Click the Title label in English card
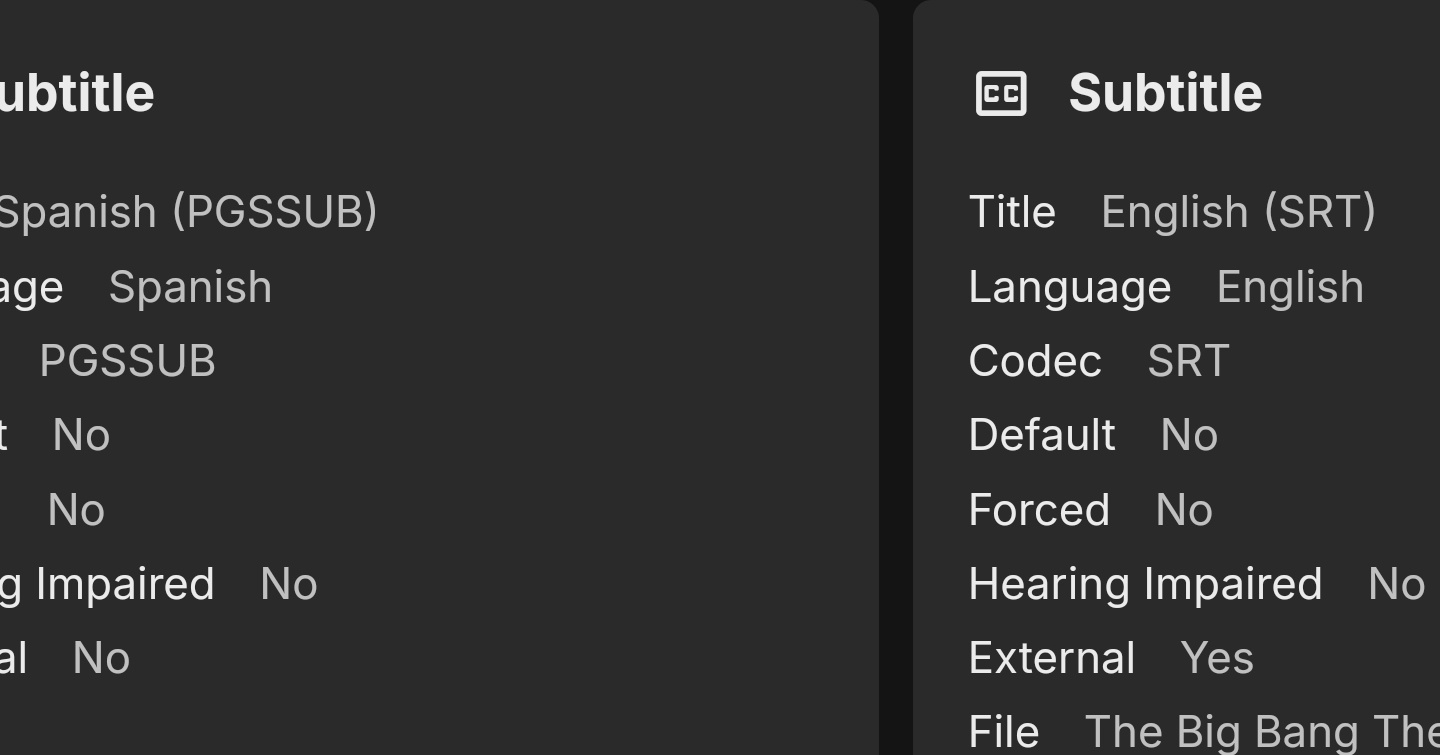The width and height of the screenshot is (1440, 755). 1012,212
